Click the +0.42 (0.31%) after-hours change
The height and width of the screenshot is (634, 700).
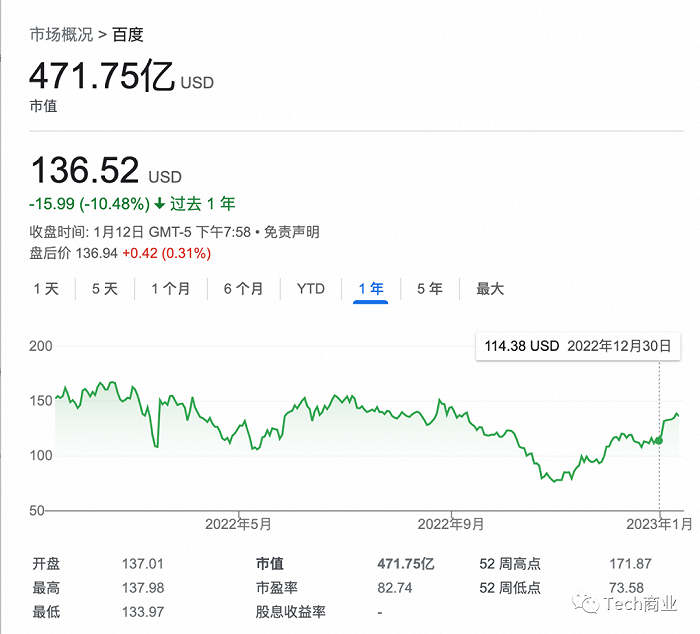coord(167,254)
